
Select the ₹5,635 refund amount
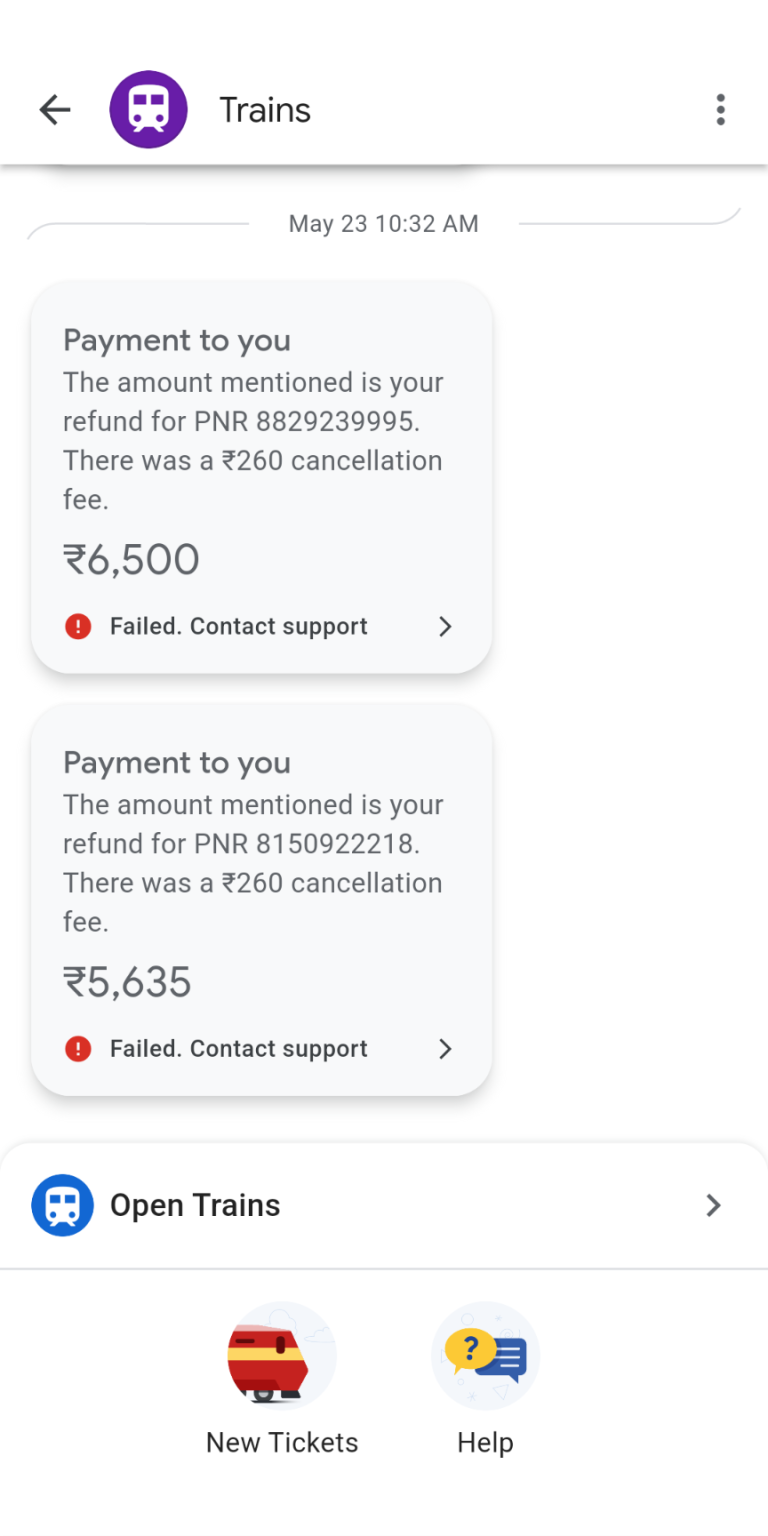[x=128, y=982]
